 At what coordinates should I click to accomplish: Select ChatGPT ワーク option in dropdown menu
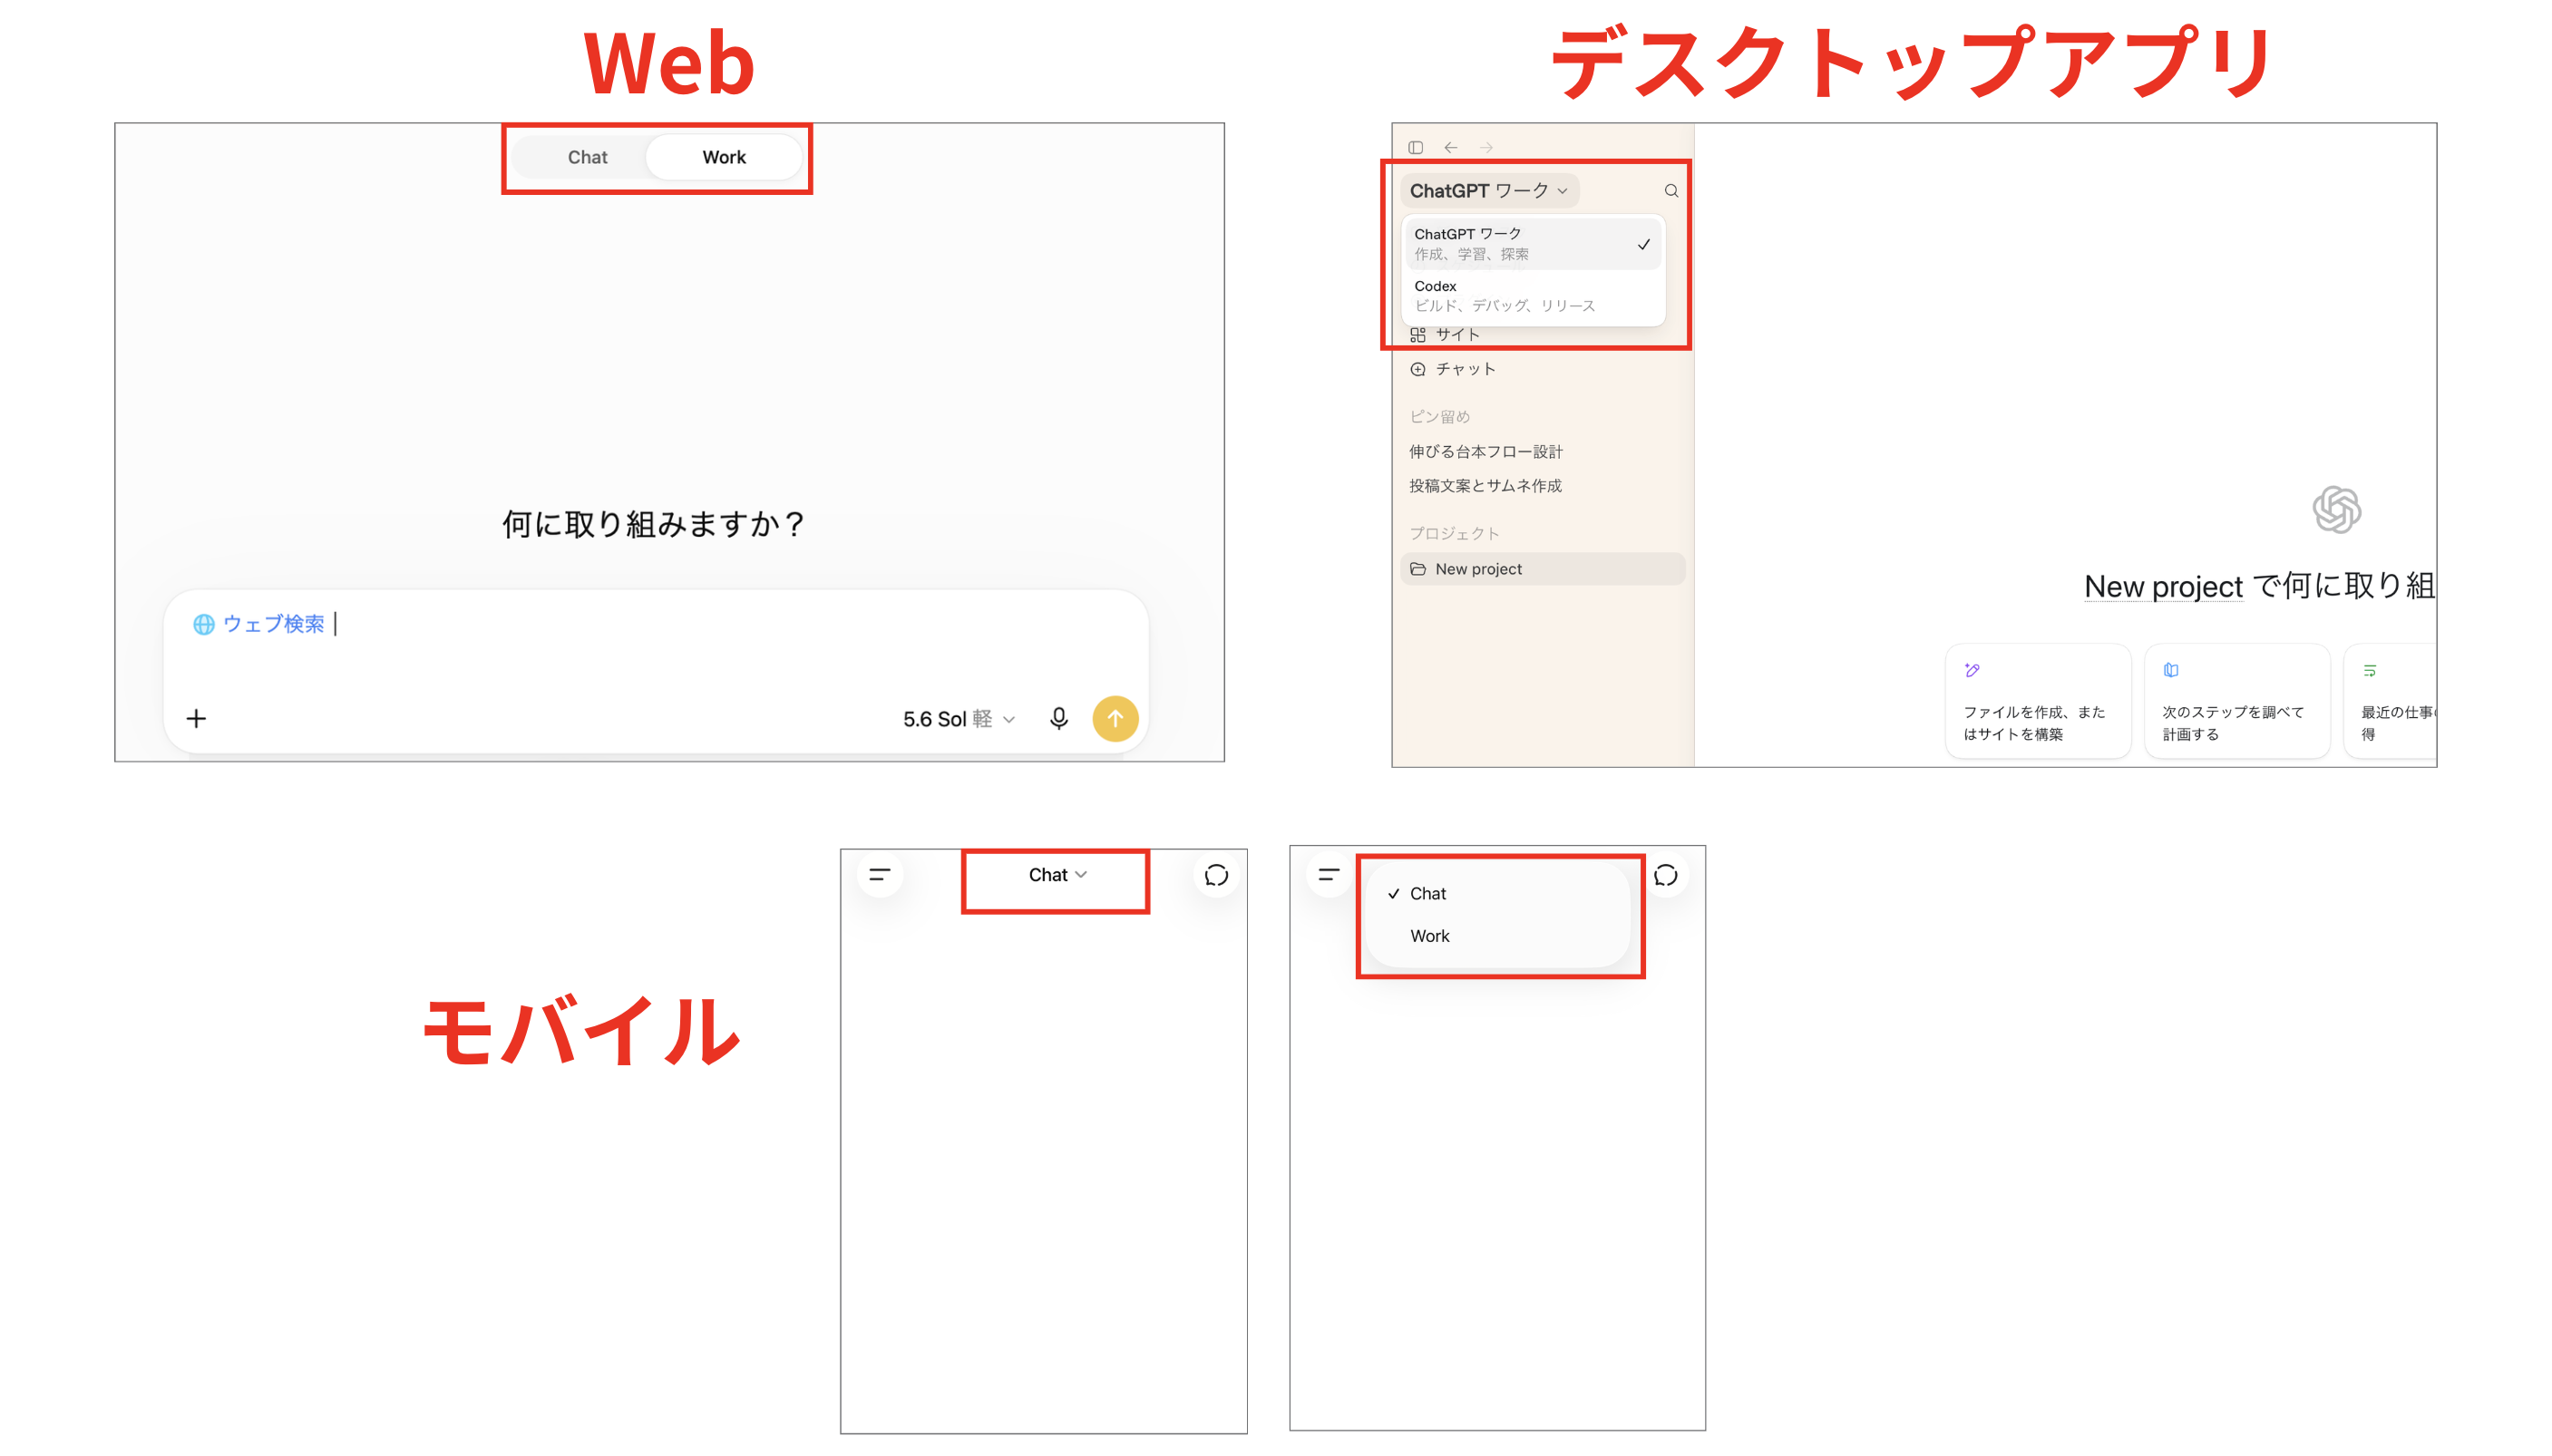tap(1532, 244)
